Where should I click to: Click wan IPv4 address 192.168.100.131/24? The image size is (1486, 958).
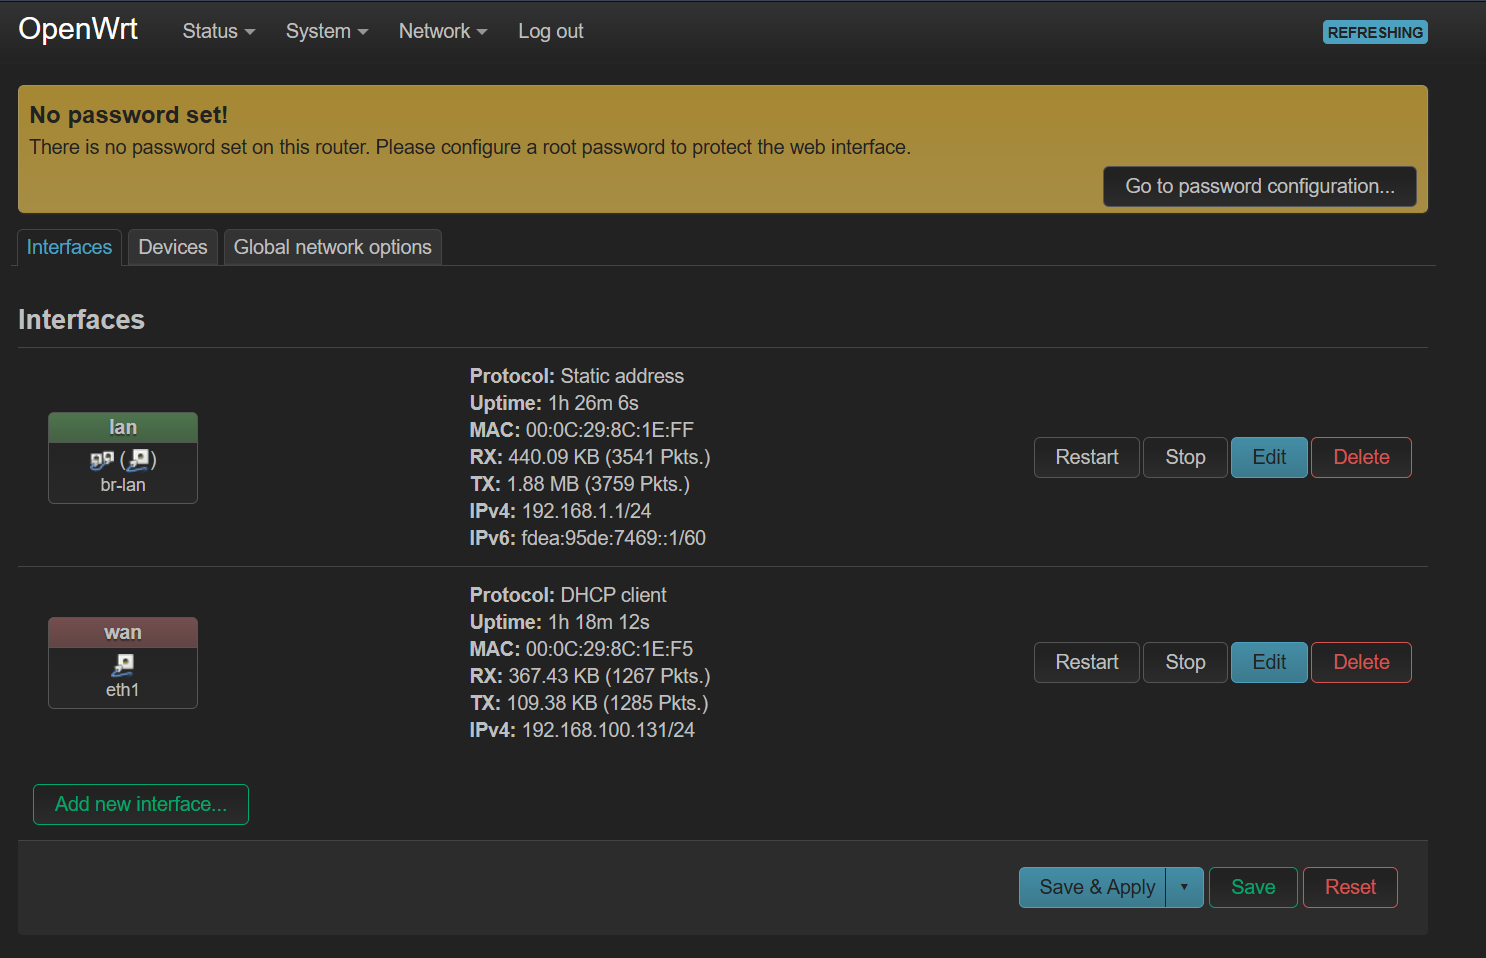(x=608, y=730)
